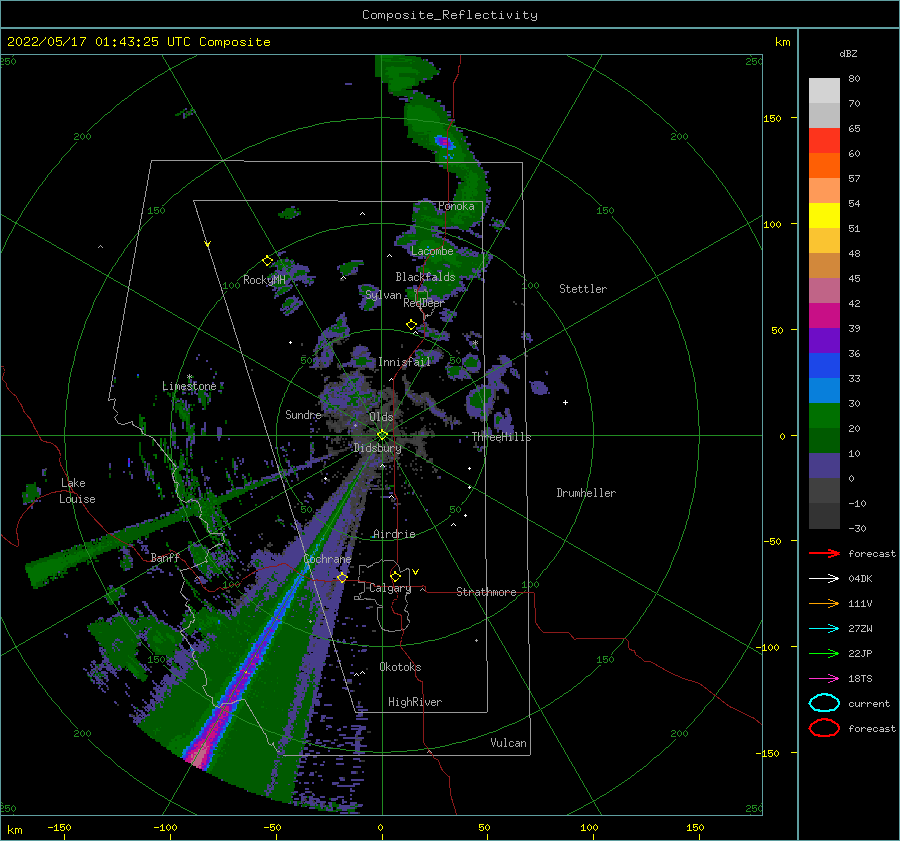
Task: Click the Banff label
Action: (165, 557)
